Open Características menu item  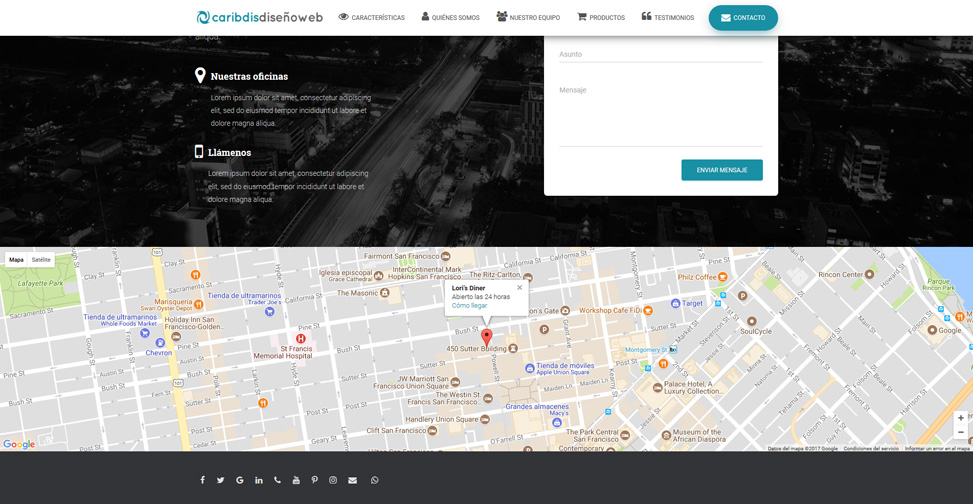click(x=372, y=17)
